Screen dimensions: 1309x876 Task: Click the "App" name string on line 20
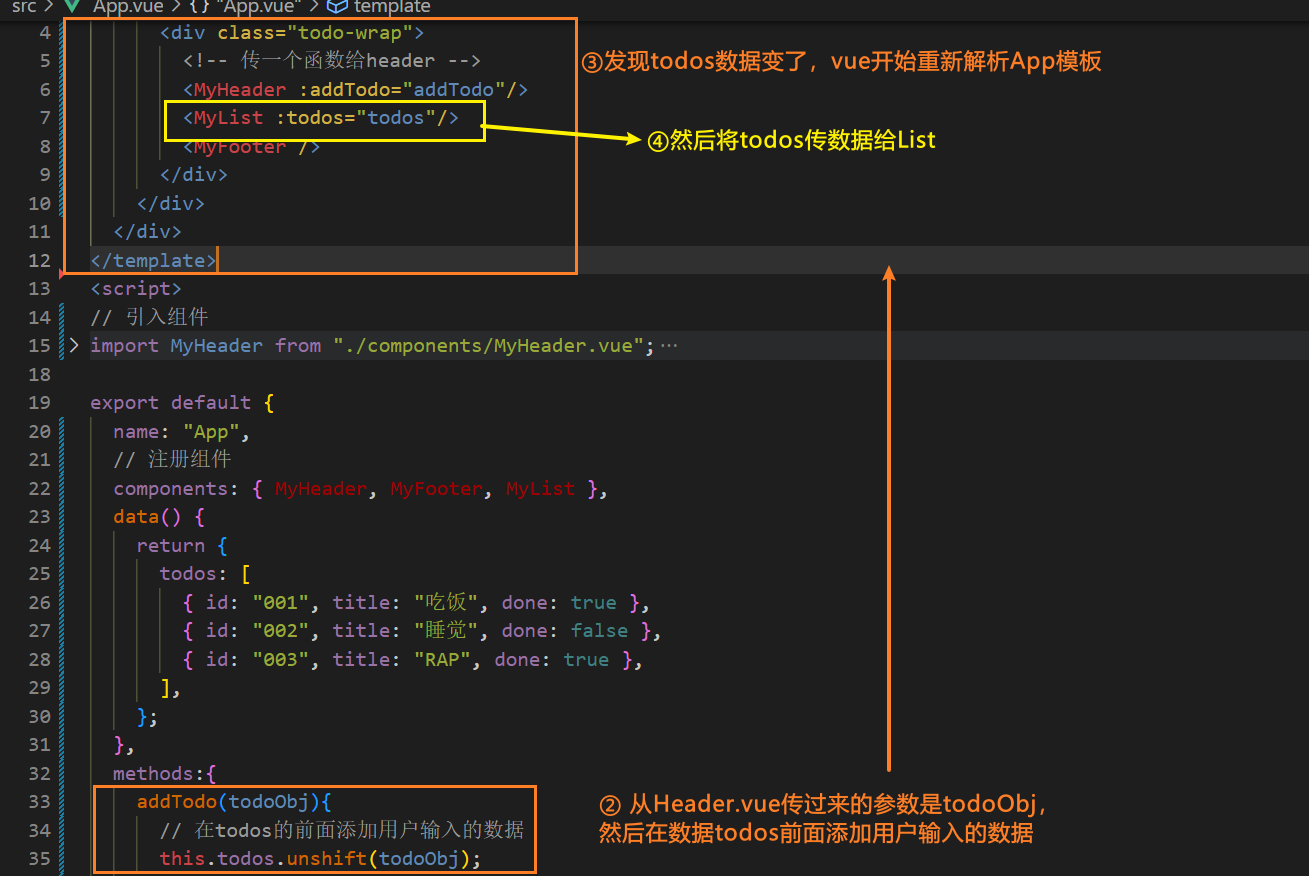pyautogui.click(x=211, y=432)
